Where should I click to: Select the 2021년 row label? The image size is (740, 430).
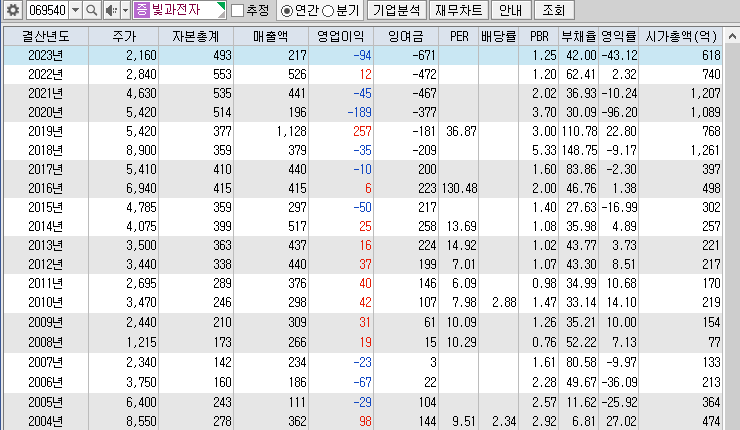[x=46, y=93]
